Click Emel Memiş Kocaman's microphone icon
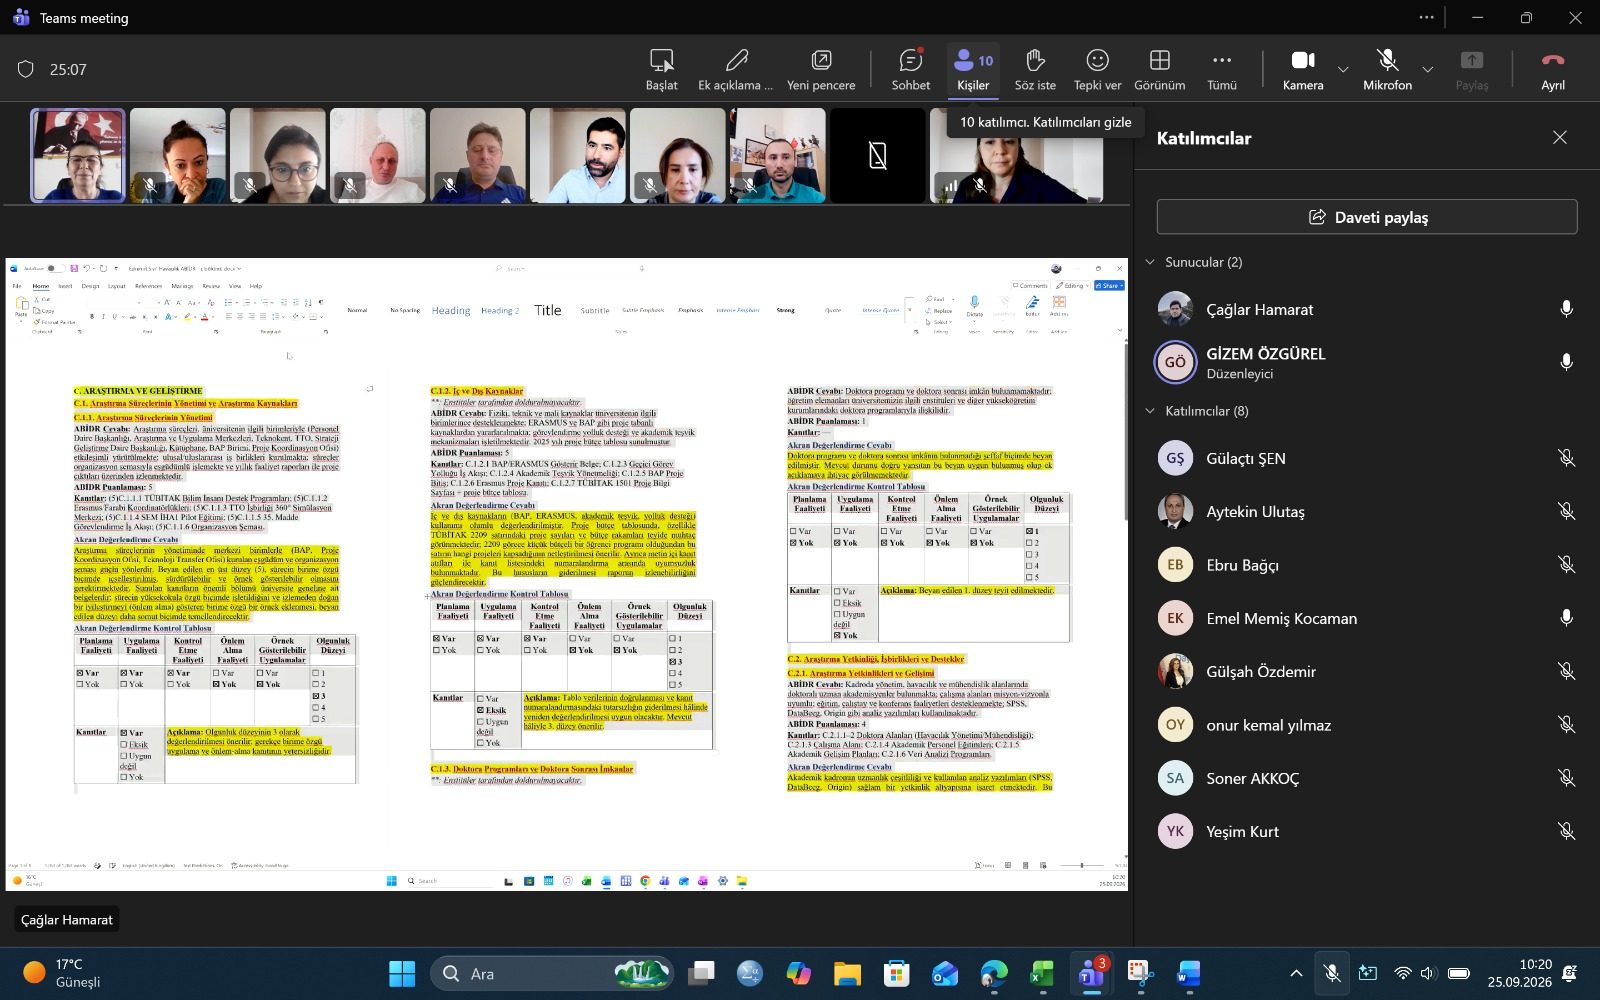The image size is (1600, 1000). click(x=1566, y=618)
